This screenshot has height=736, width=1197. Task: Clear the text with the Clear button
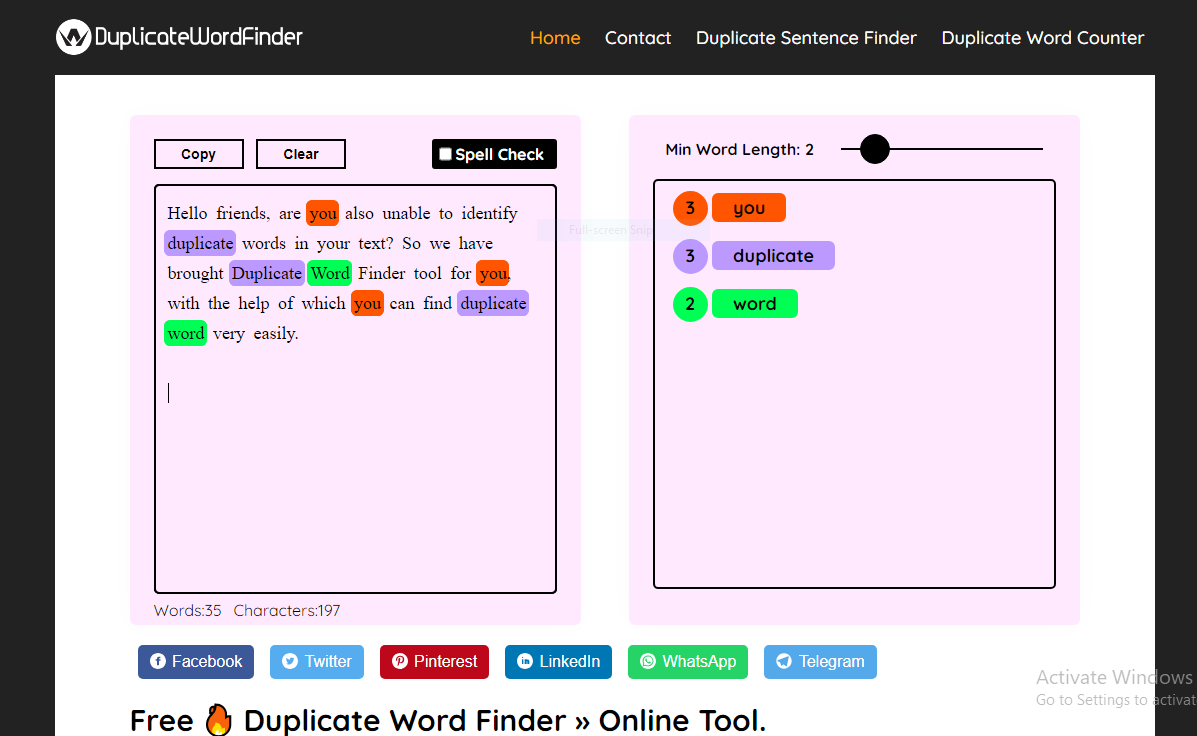click(x=300, y=153)
